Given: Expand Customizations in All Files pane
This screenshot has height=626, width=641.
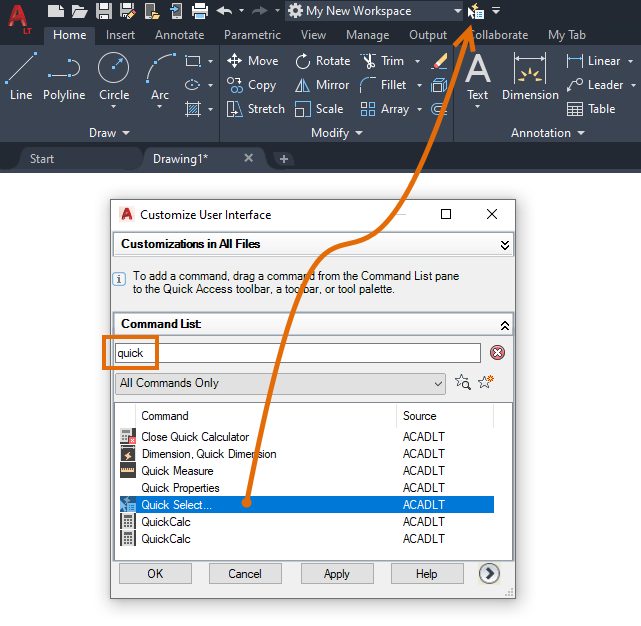Looking at the screenshot, I should click(x=505, y=245).
